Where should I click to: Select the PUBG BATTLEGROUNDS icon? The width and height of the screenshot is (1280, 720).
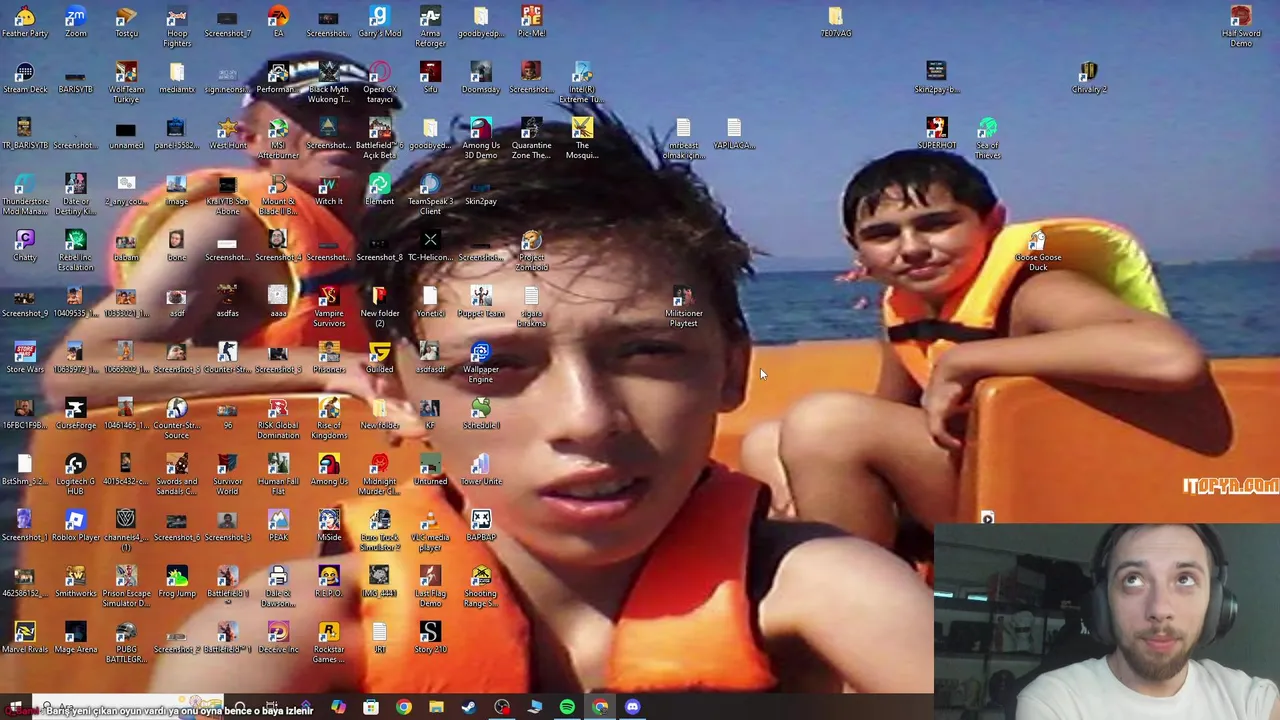click(126, 643)
